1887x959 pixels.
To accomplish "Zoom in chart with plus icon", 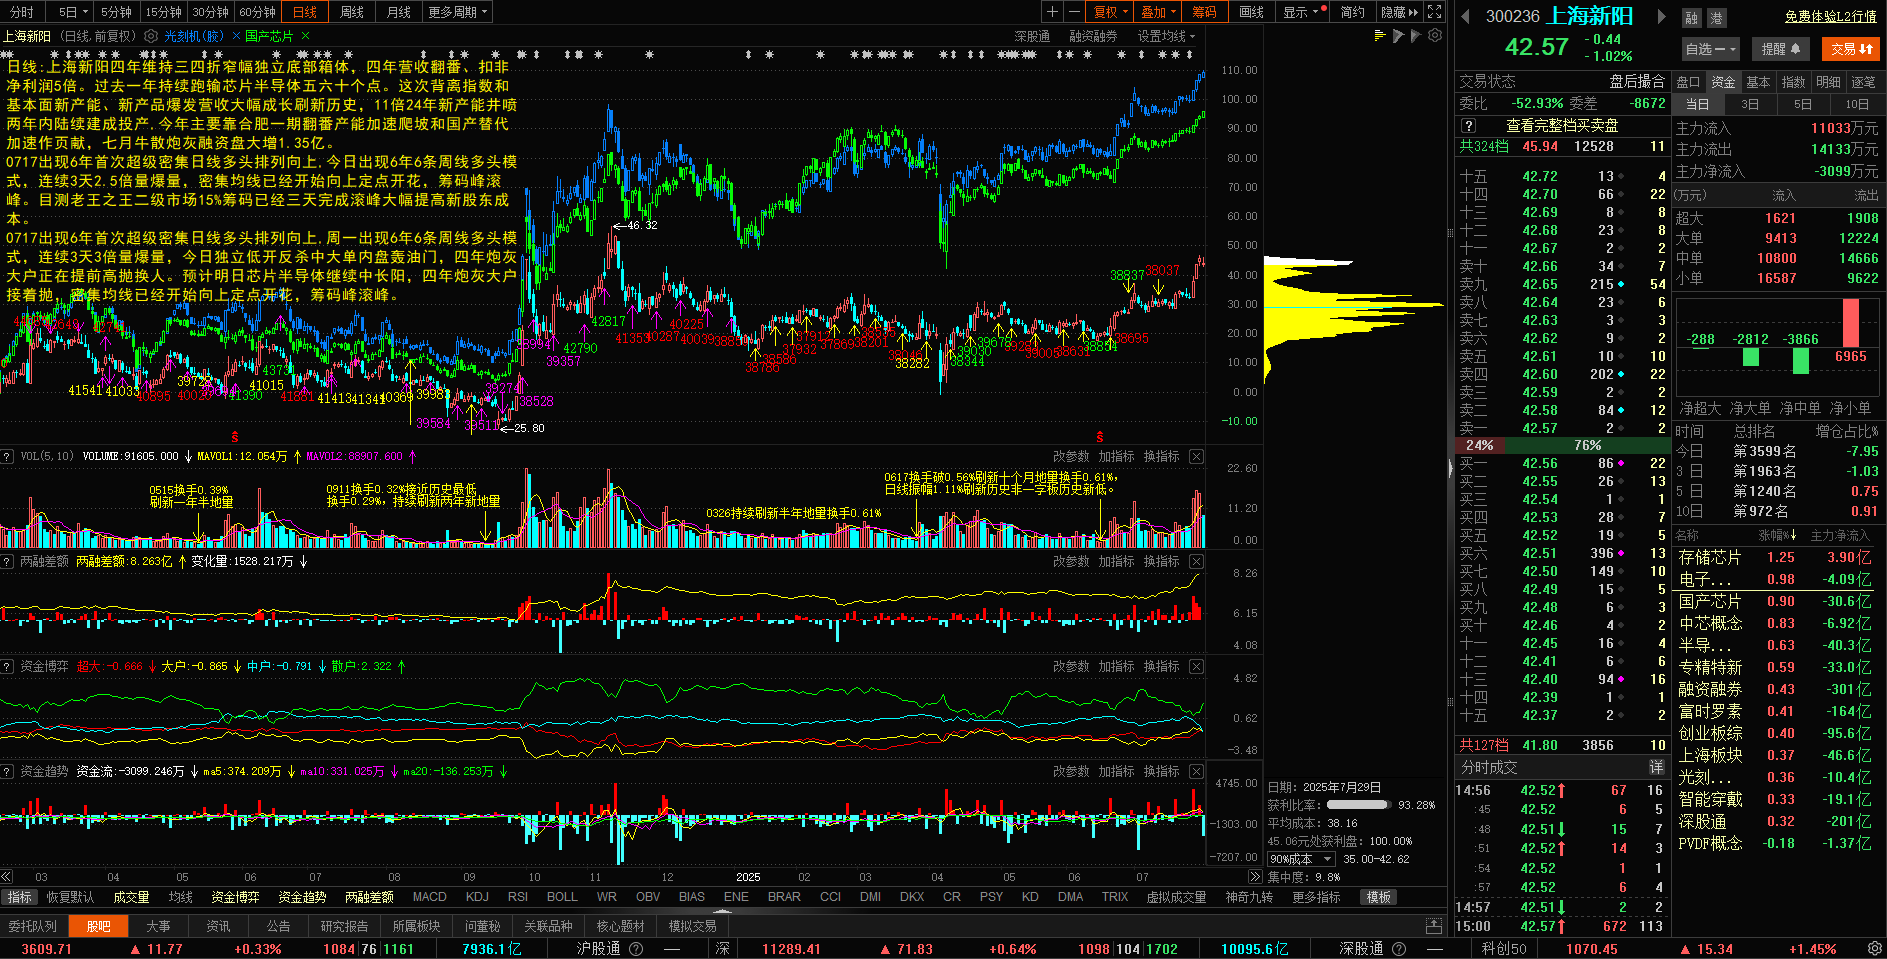I will click(1052, 12).
